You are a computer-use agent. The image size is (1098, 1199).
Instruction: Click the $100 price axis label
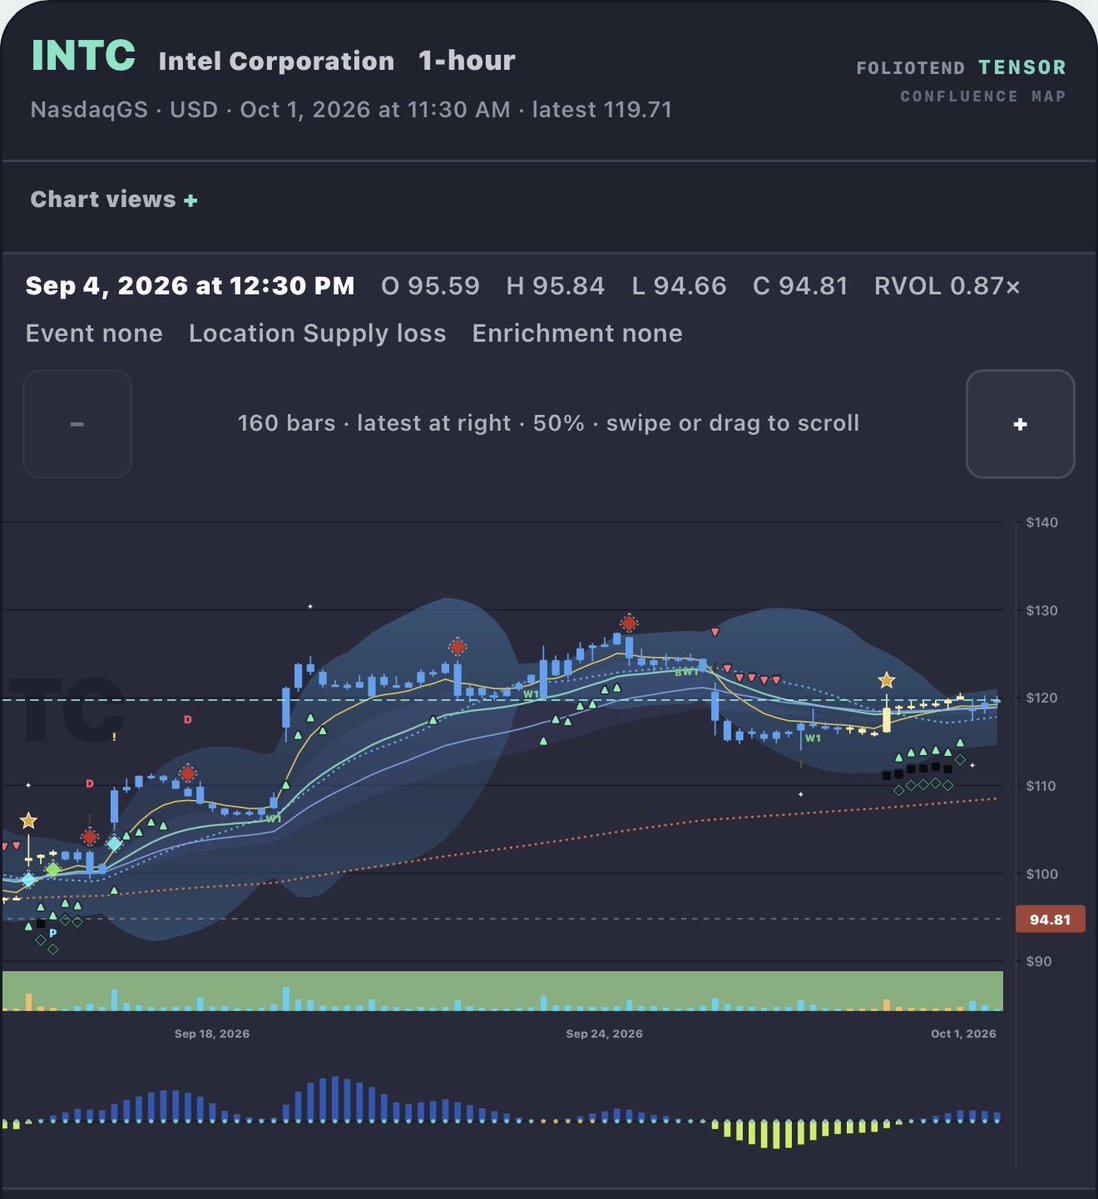click(1042, 873)
